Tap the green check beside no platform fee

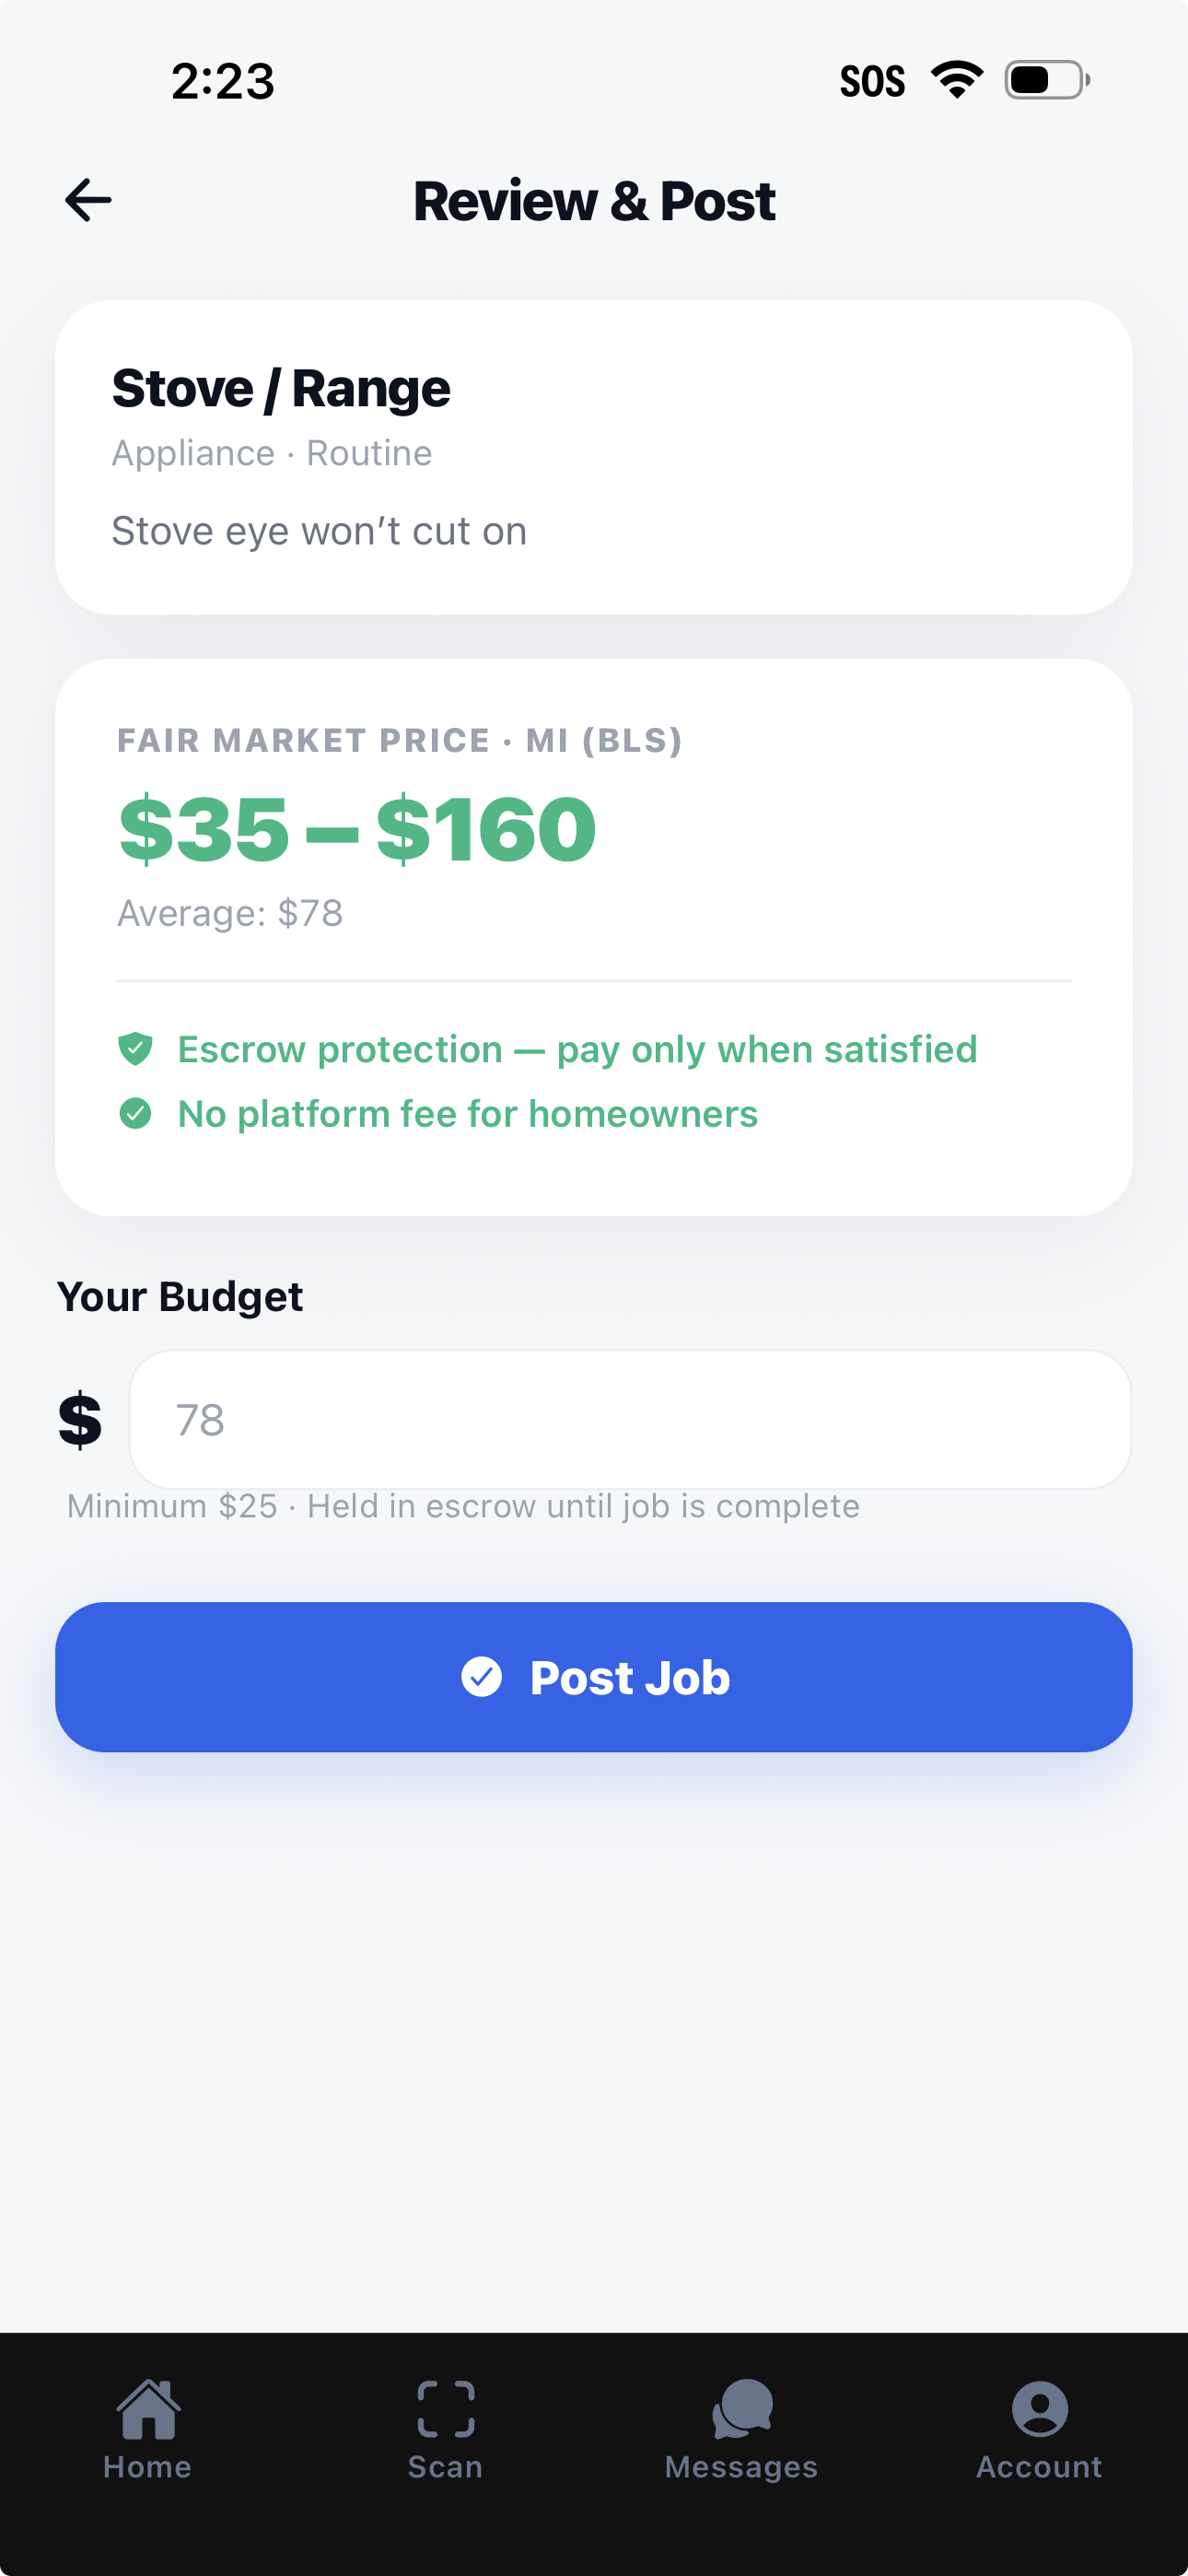click(x=135, y=1113)
